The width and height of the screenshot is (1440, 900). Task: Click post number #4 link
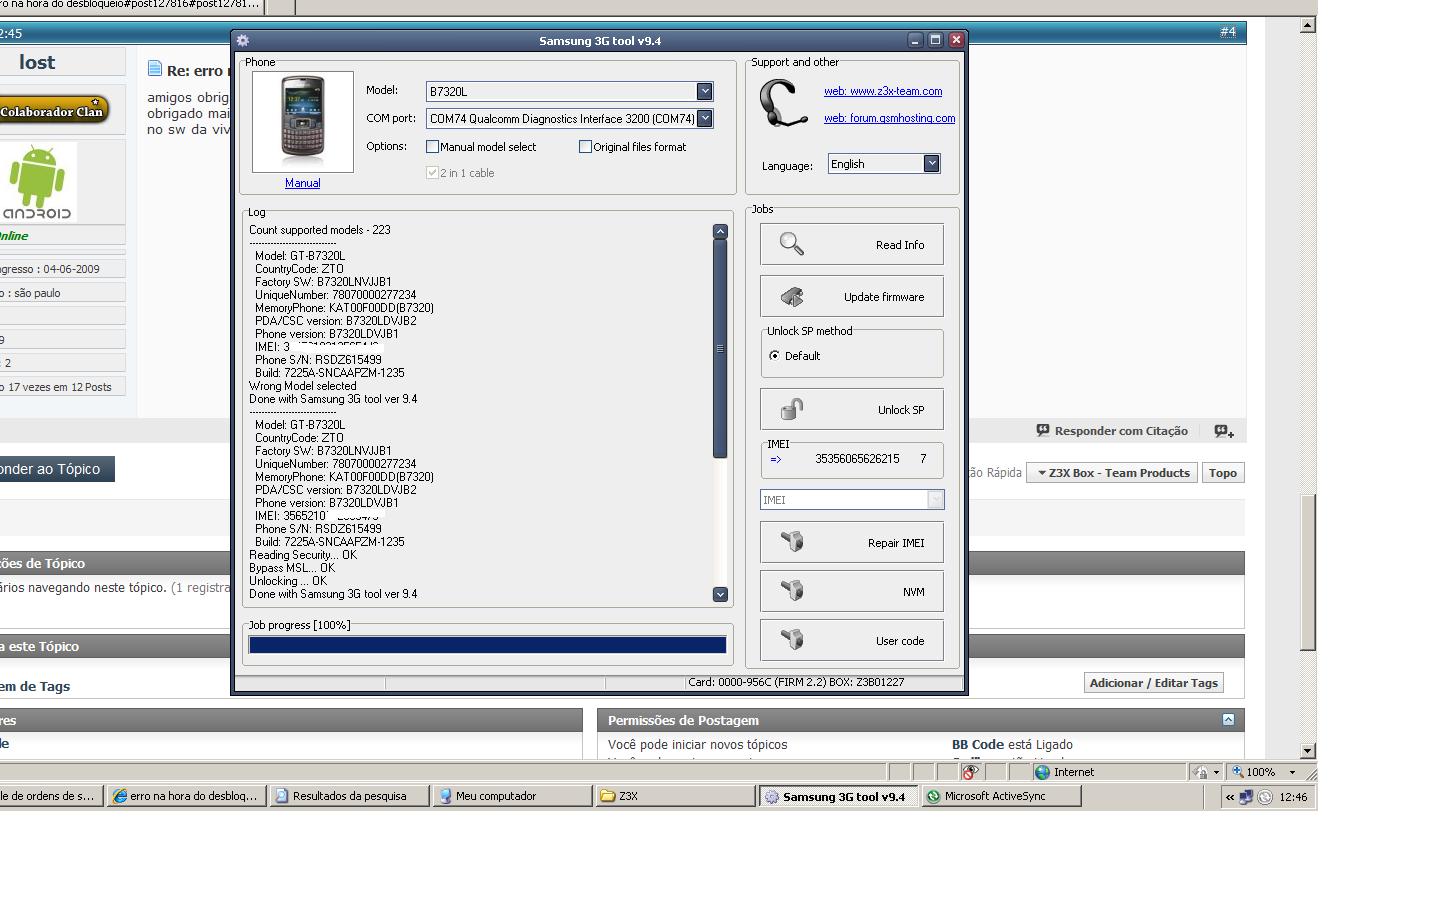[x=1228, y=32]
